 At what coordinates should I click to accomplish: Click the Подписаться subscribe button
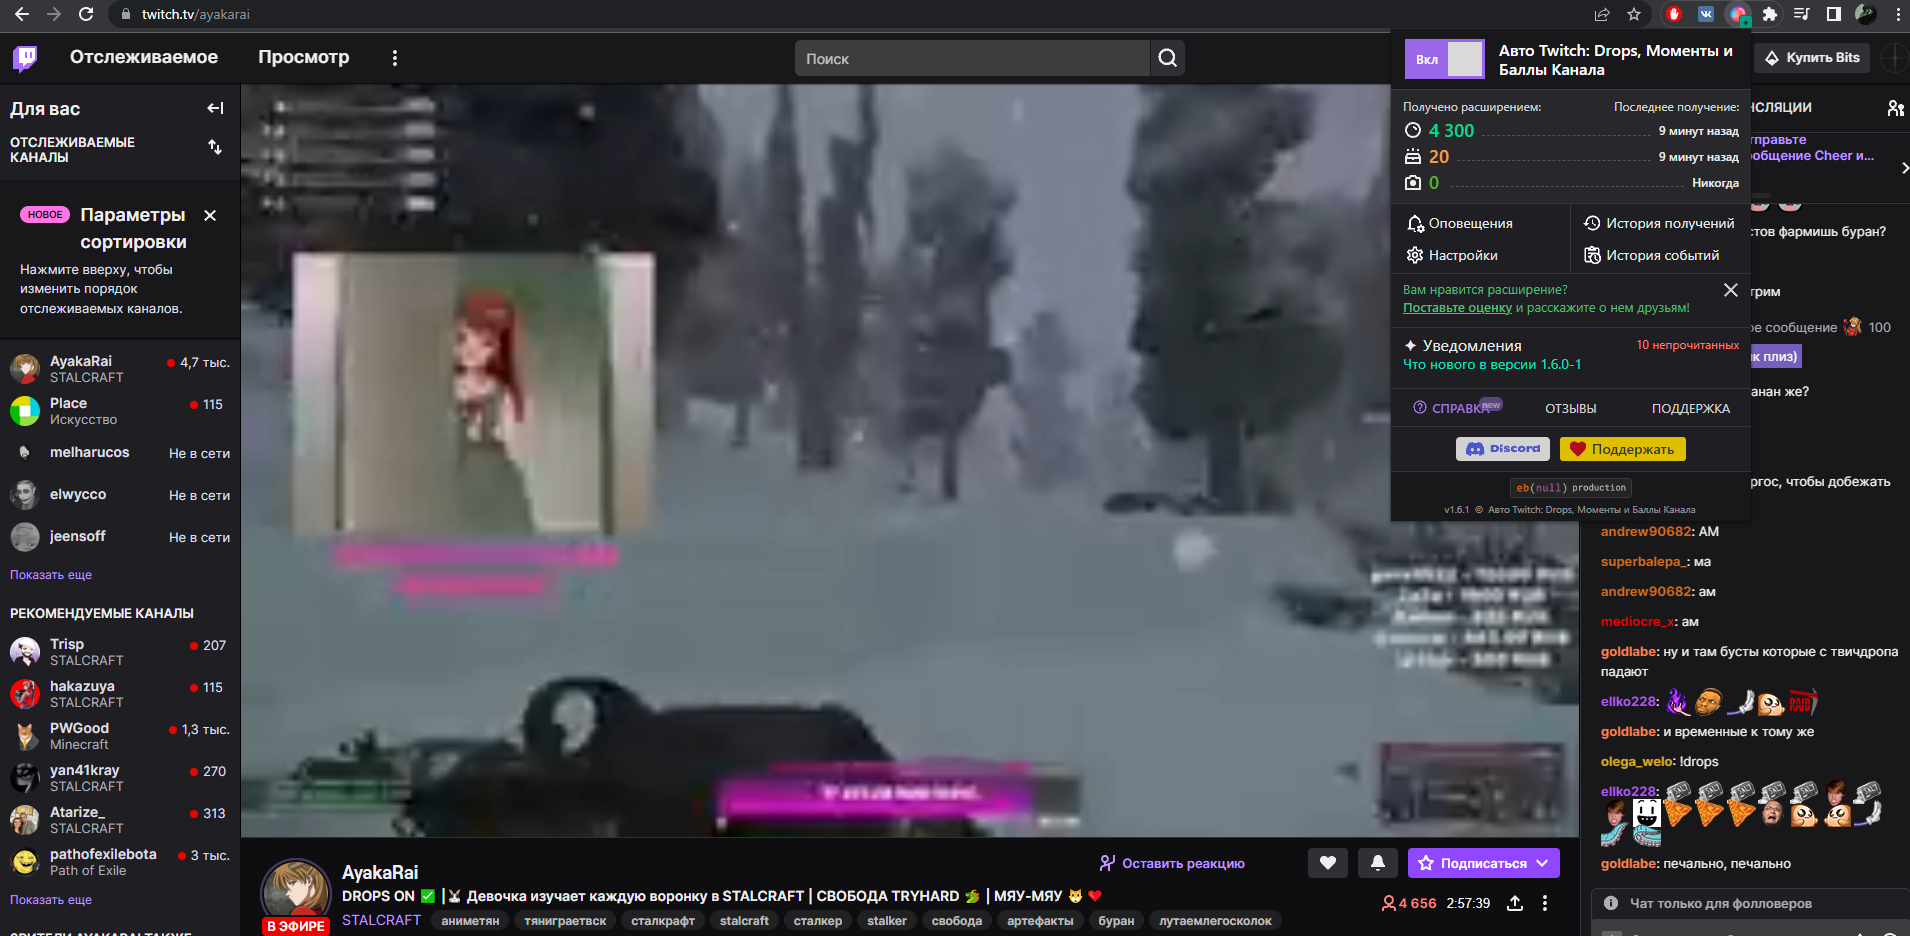(x=1484, y=863)
